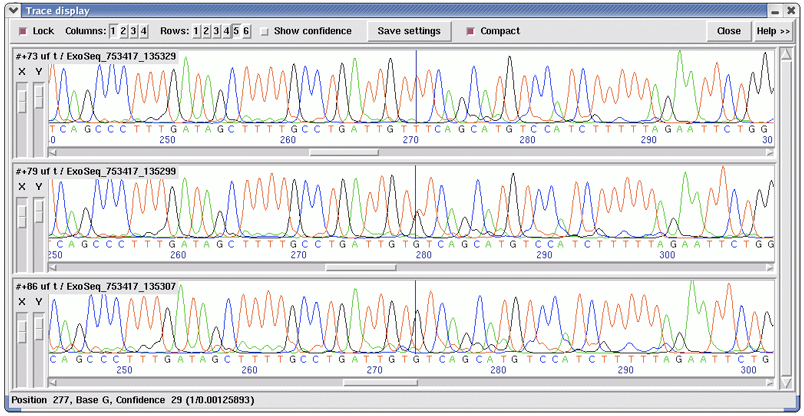Image resolution: width=804 pixels, height=416 pixels.
Task: Set Columns to 2
Action: point(123,31)
